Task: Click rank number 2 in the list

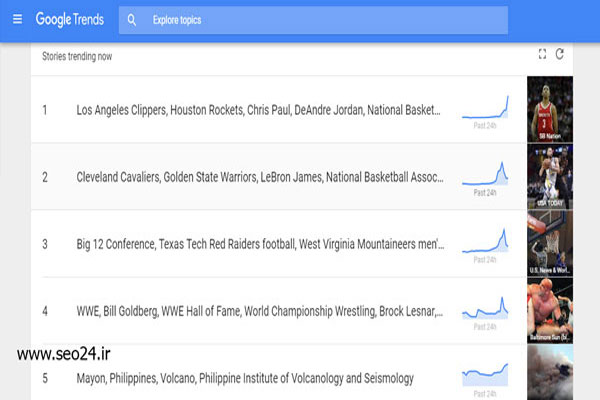Action: tap(45, 177)
